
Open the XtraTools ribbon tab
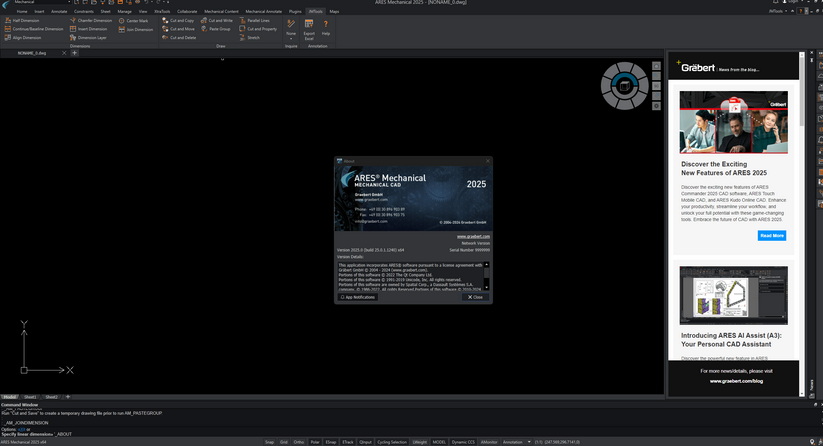[162, 11]
